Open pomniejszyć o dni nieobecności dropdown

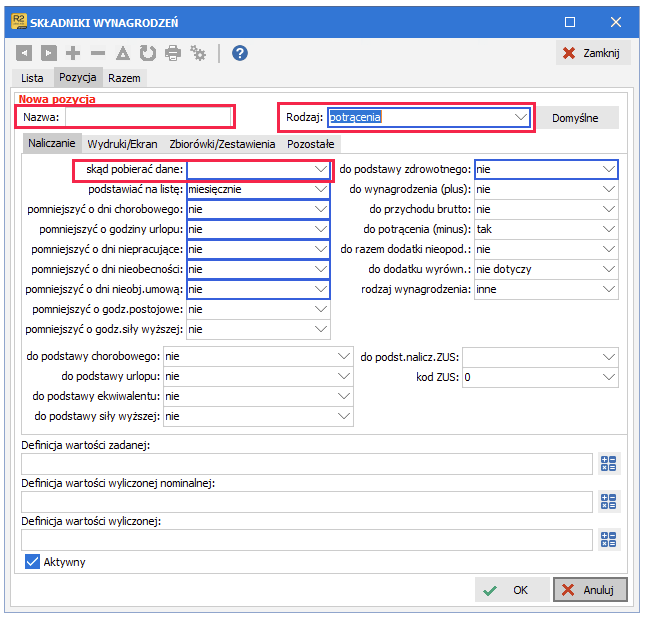click(x=320, y=269)
